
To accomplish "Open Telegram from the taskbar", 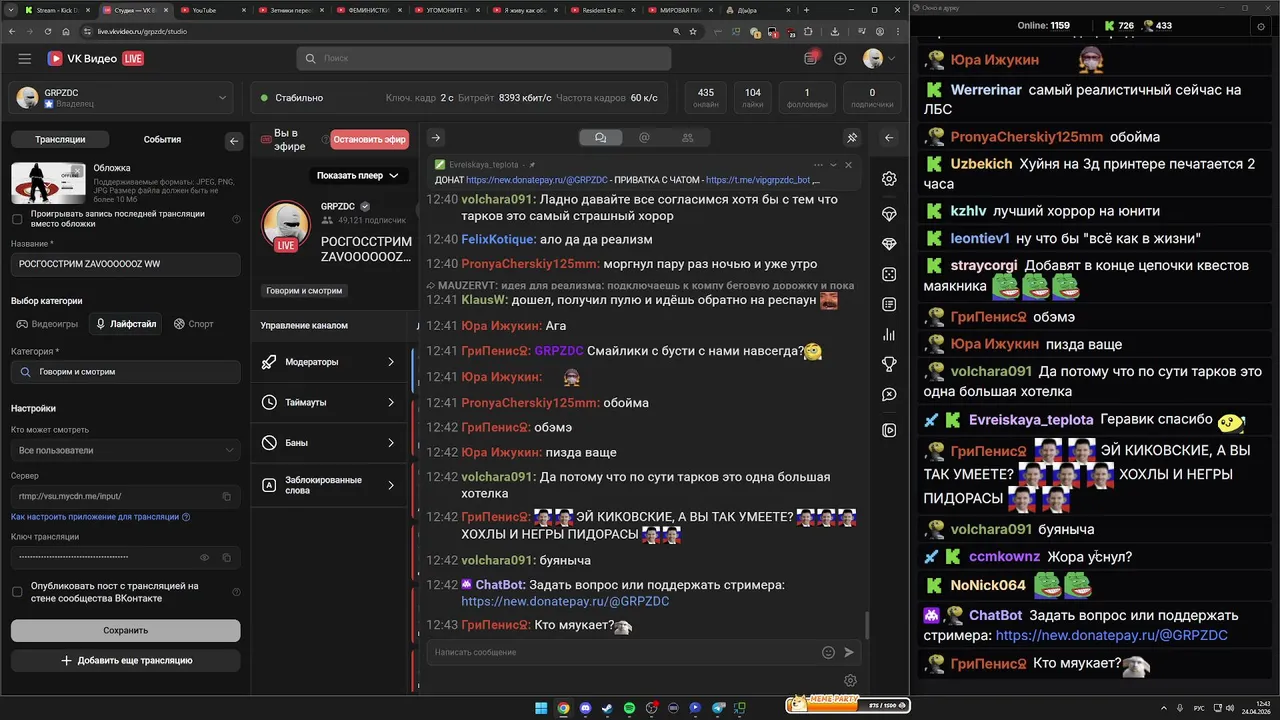I will [x=717, y=708].
